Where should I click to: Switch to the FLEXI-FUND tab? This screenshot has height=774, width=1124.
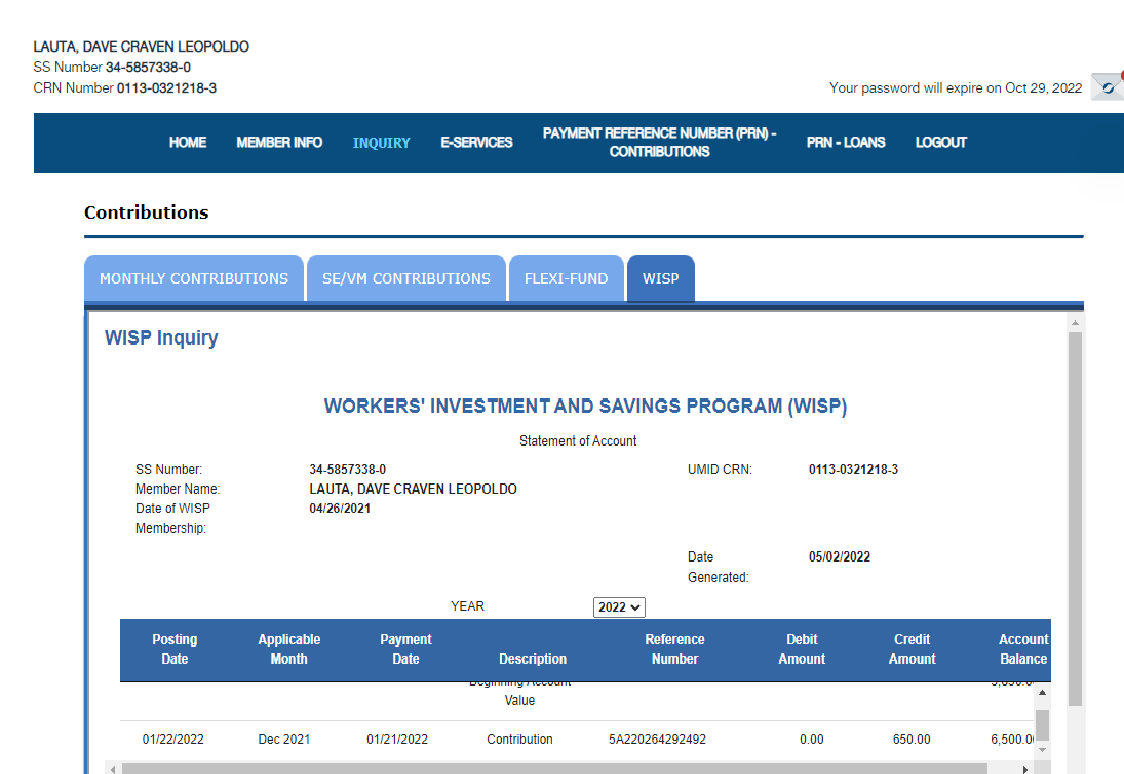(x=566, y=279)
